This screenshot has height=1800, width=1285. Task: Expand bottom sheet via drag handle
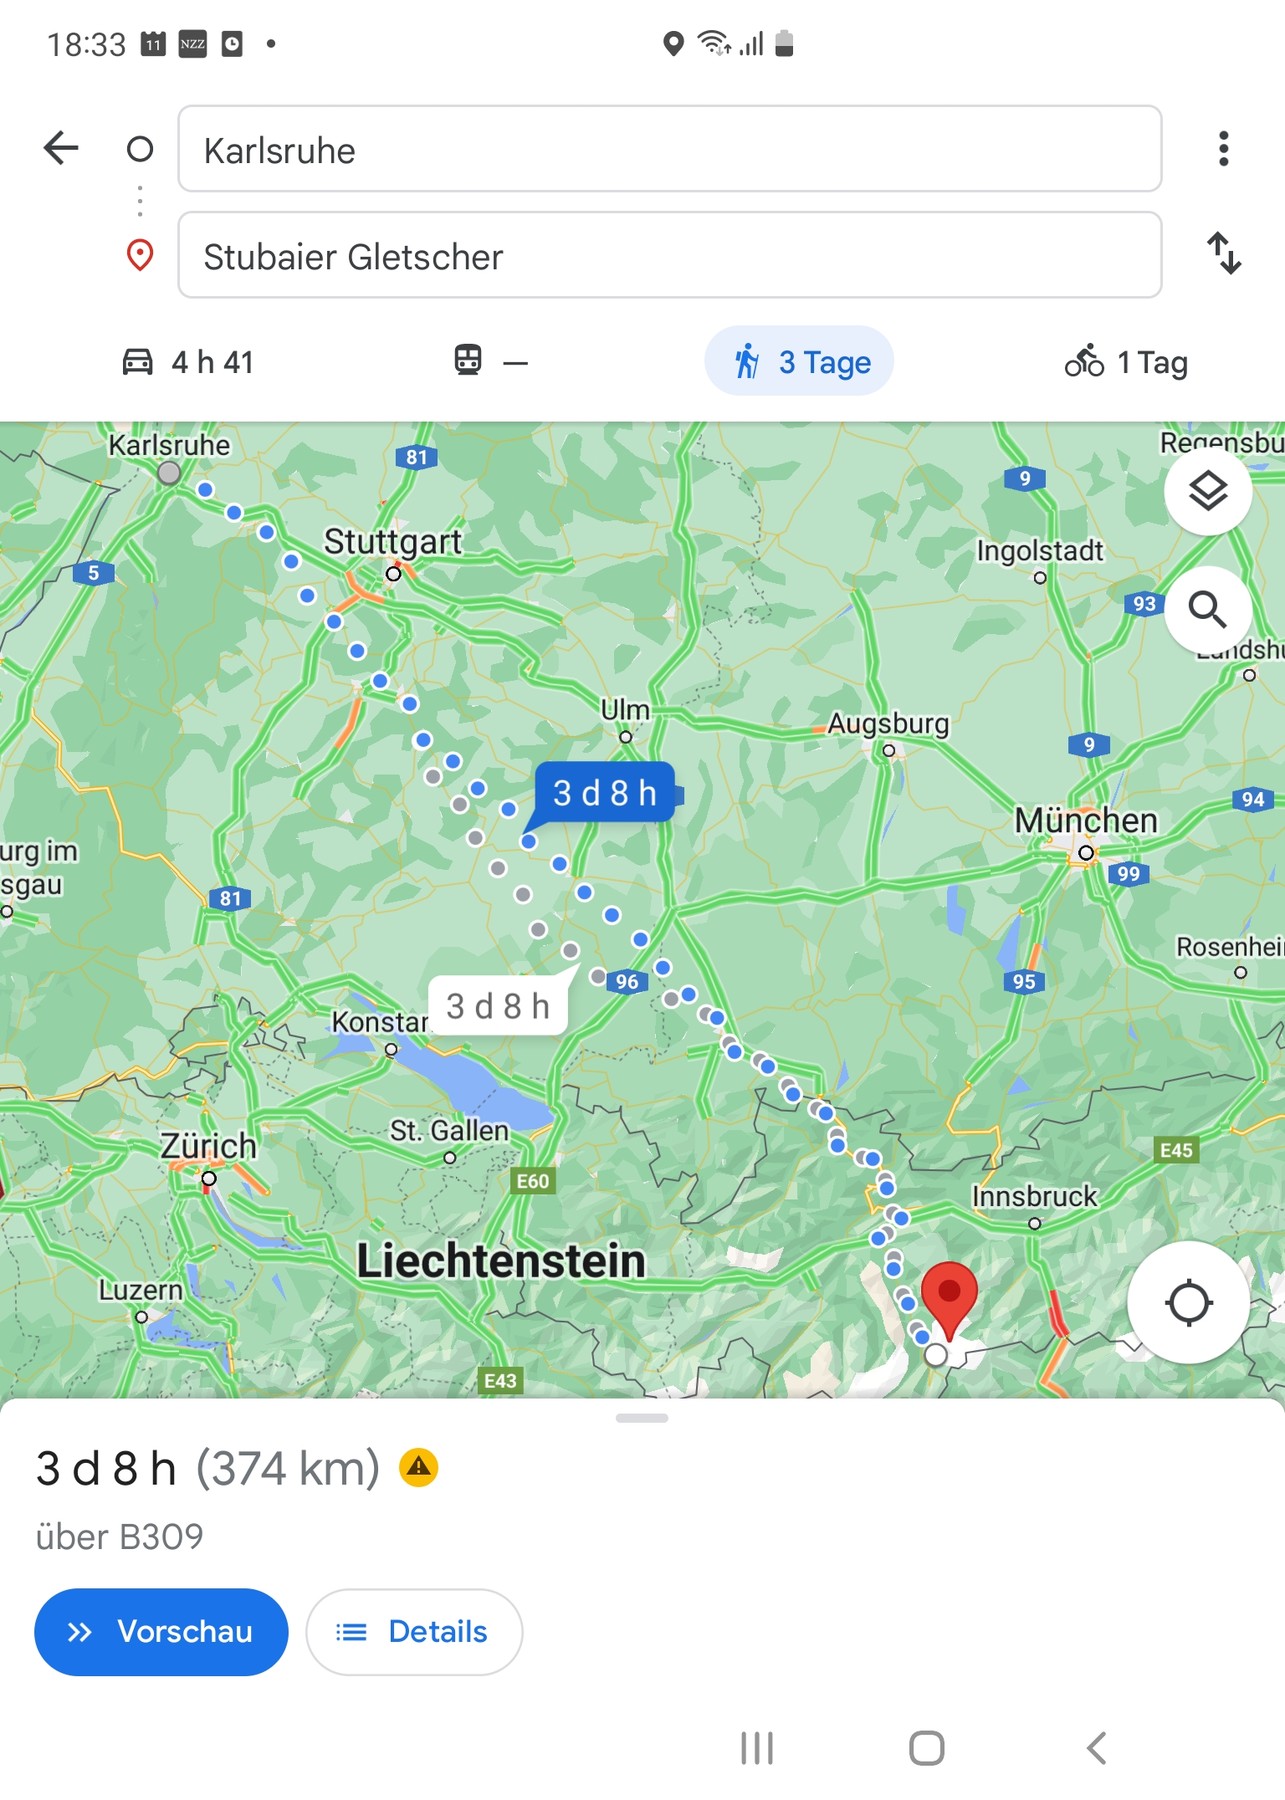click(642, 1418)
